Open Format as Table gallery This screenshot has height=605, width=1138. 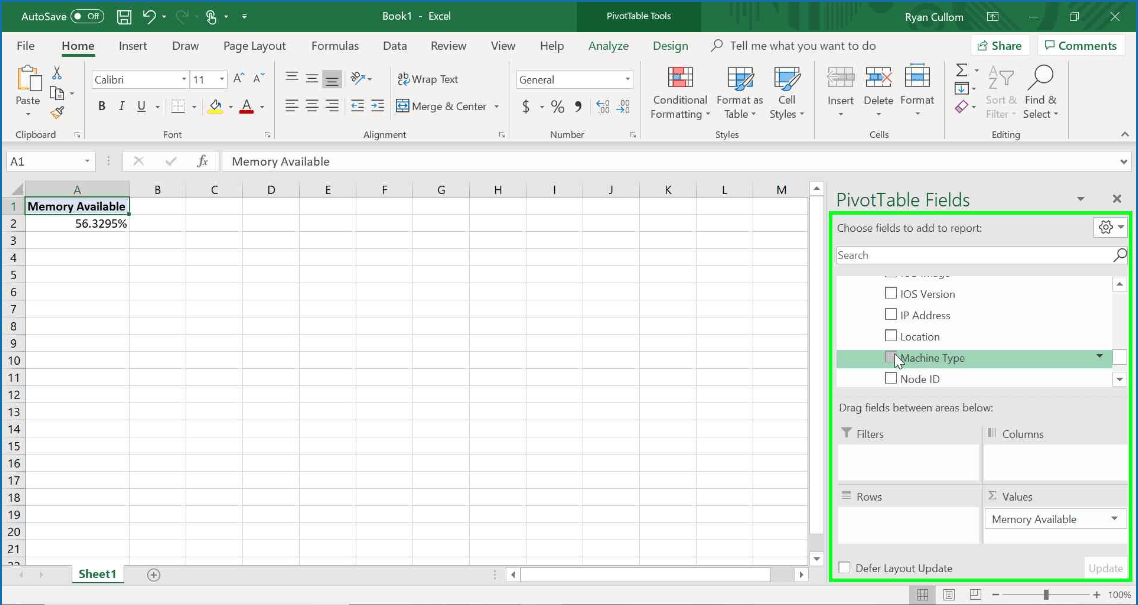click(x=740, y=93)
